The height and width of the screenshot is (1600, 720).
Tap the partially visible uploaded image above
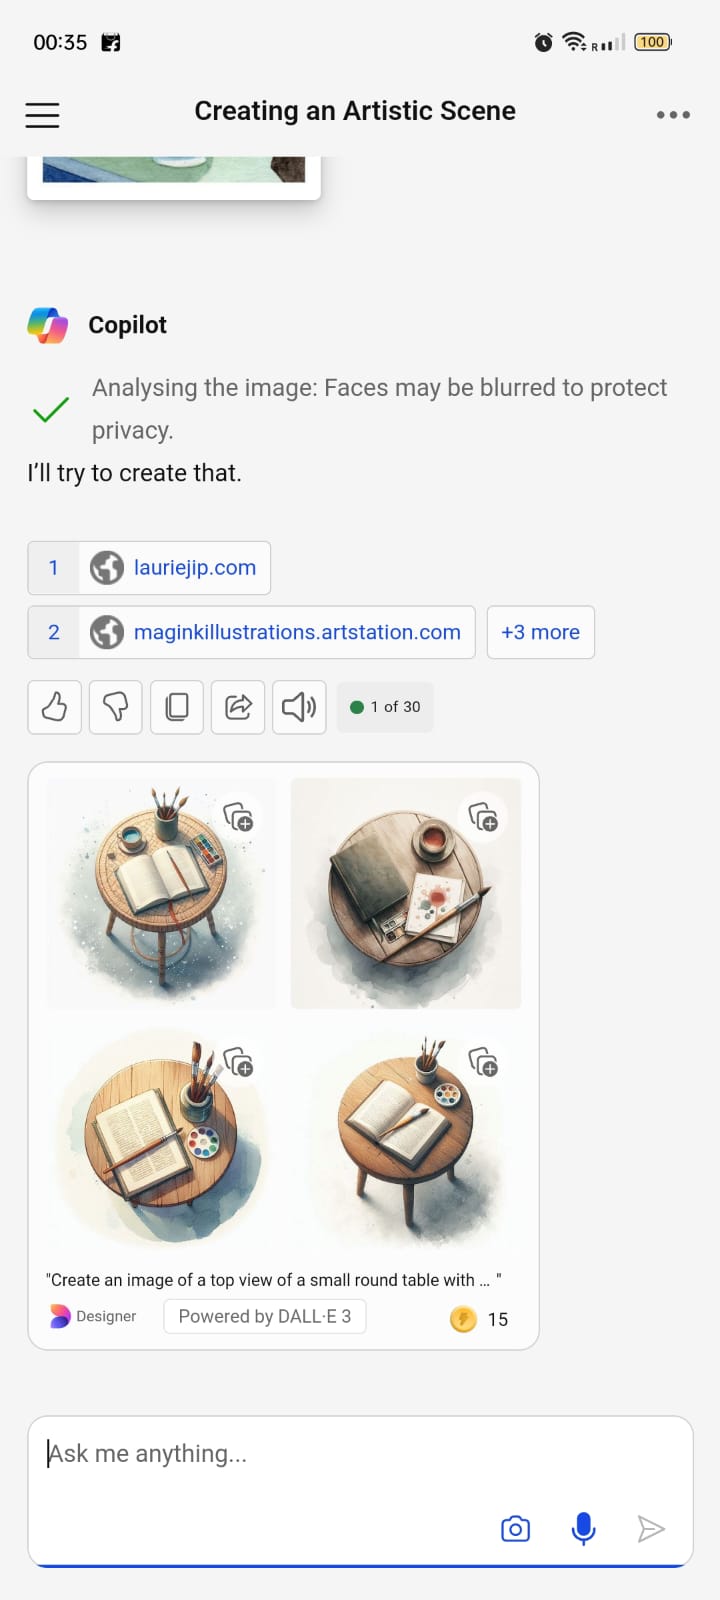pyautogui.click(x=174, y=176)
